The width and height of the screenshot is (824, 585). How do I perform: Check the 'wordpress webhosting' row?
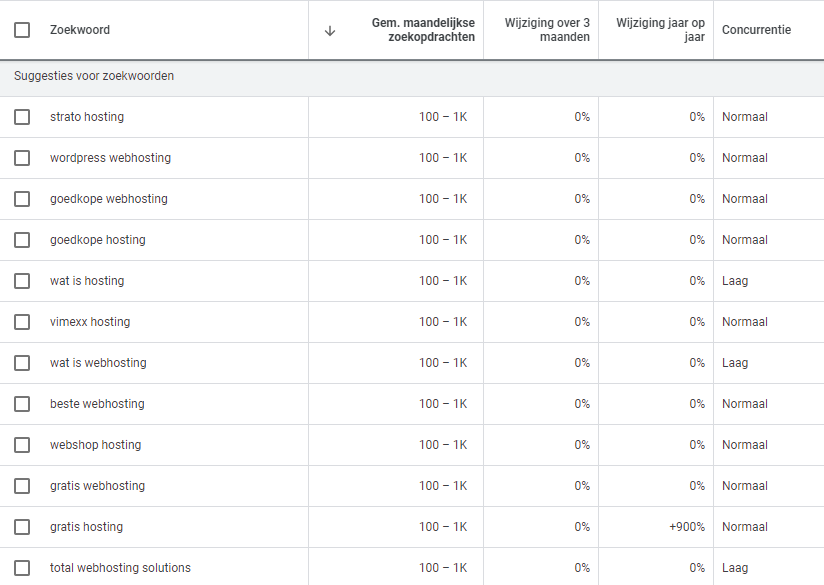coord(22,158)
